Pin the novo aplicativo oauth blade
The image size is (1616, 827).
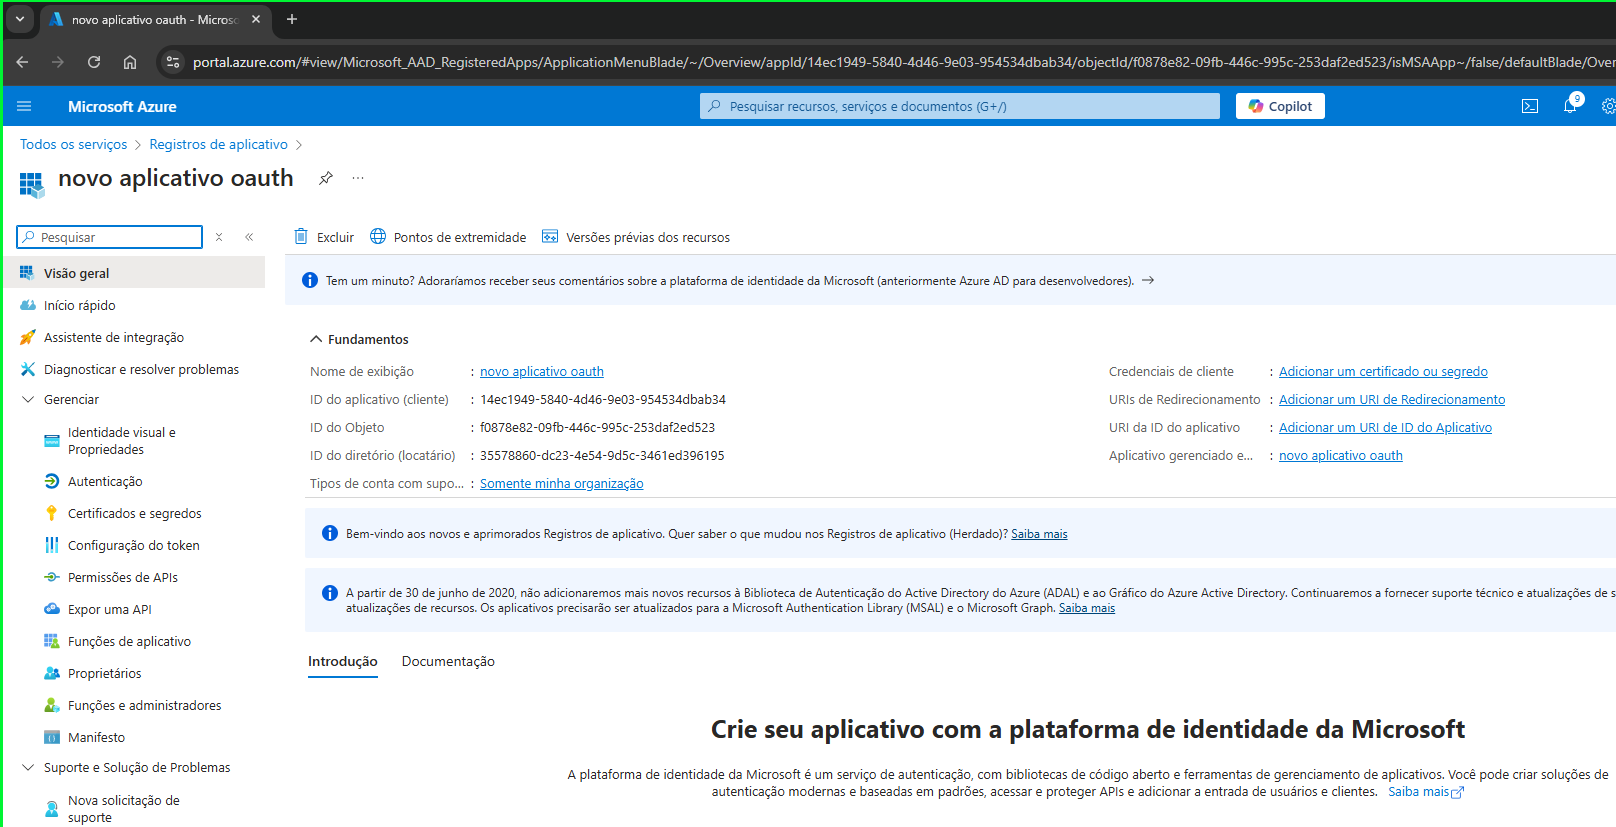[326, 178]
